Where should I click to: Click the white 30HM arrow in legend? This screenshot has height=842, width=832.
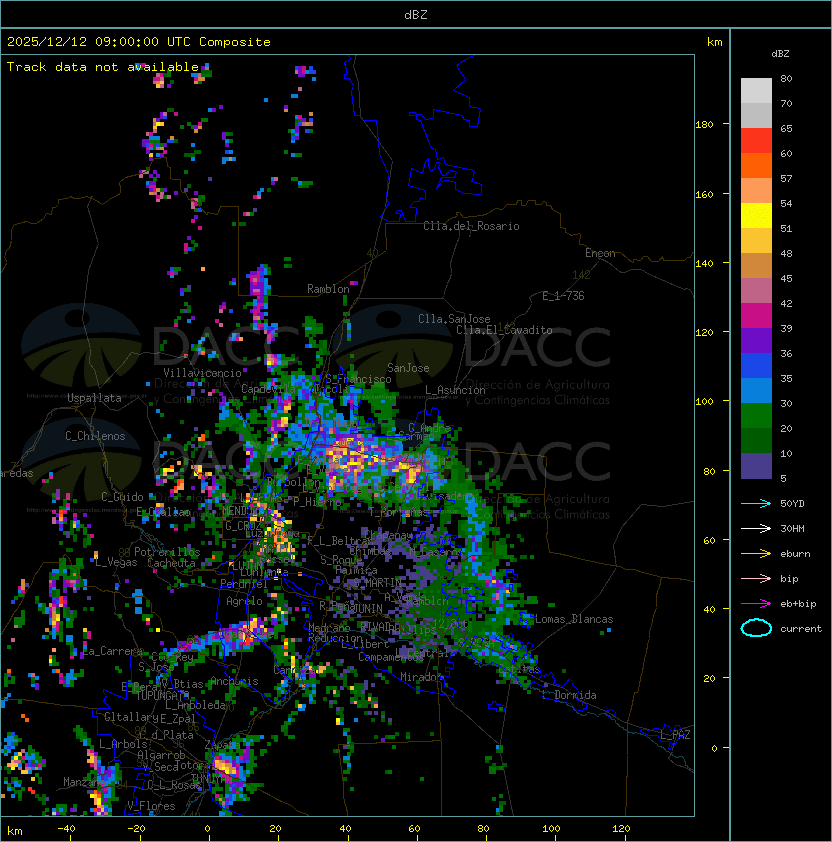756,528
